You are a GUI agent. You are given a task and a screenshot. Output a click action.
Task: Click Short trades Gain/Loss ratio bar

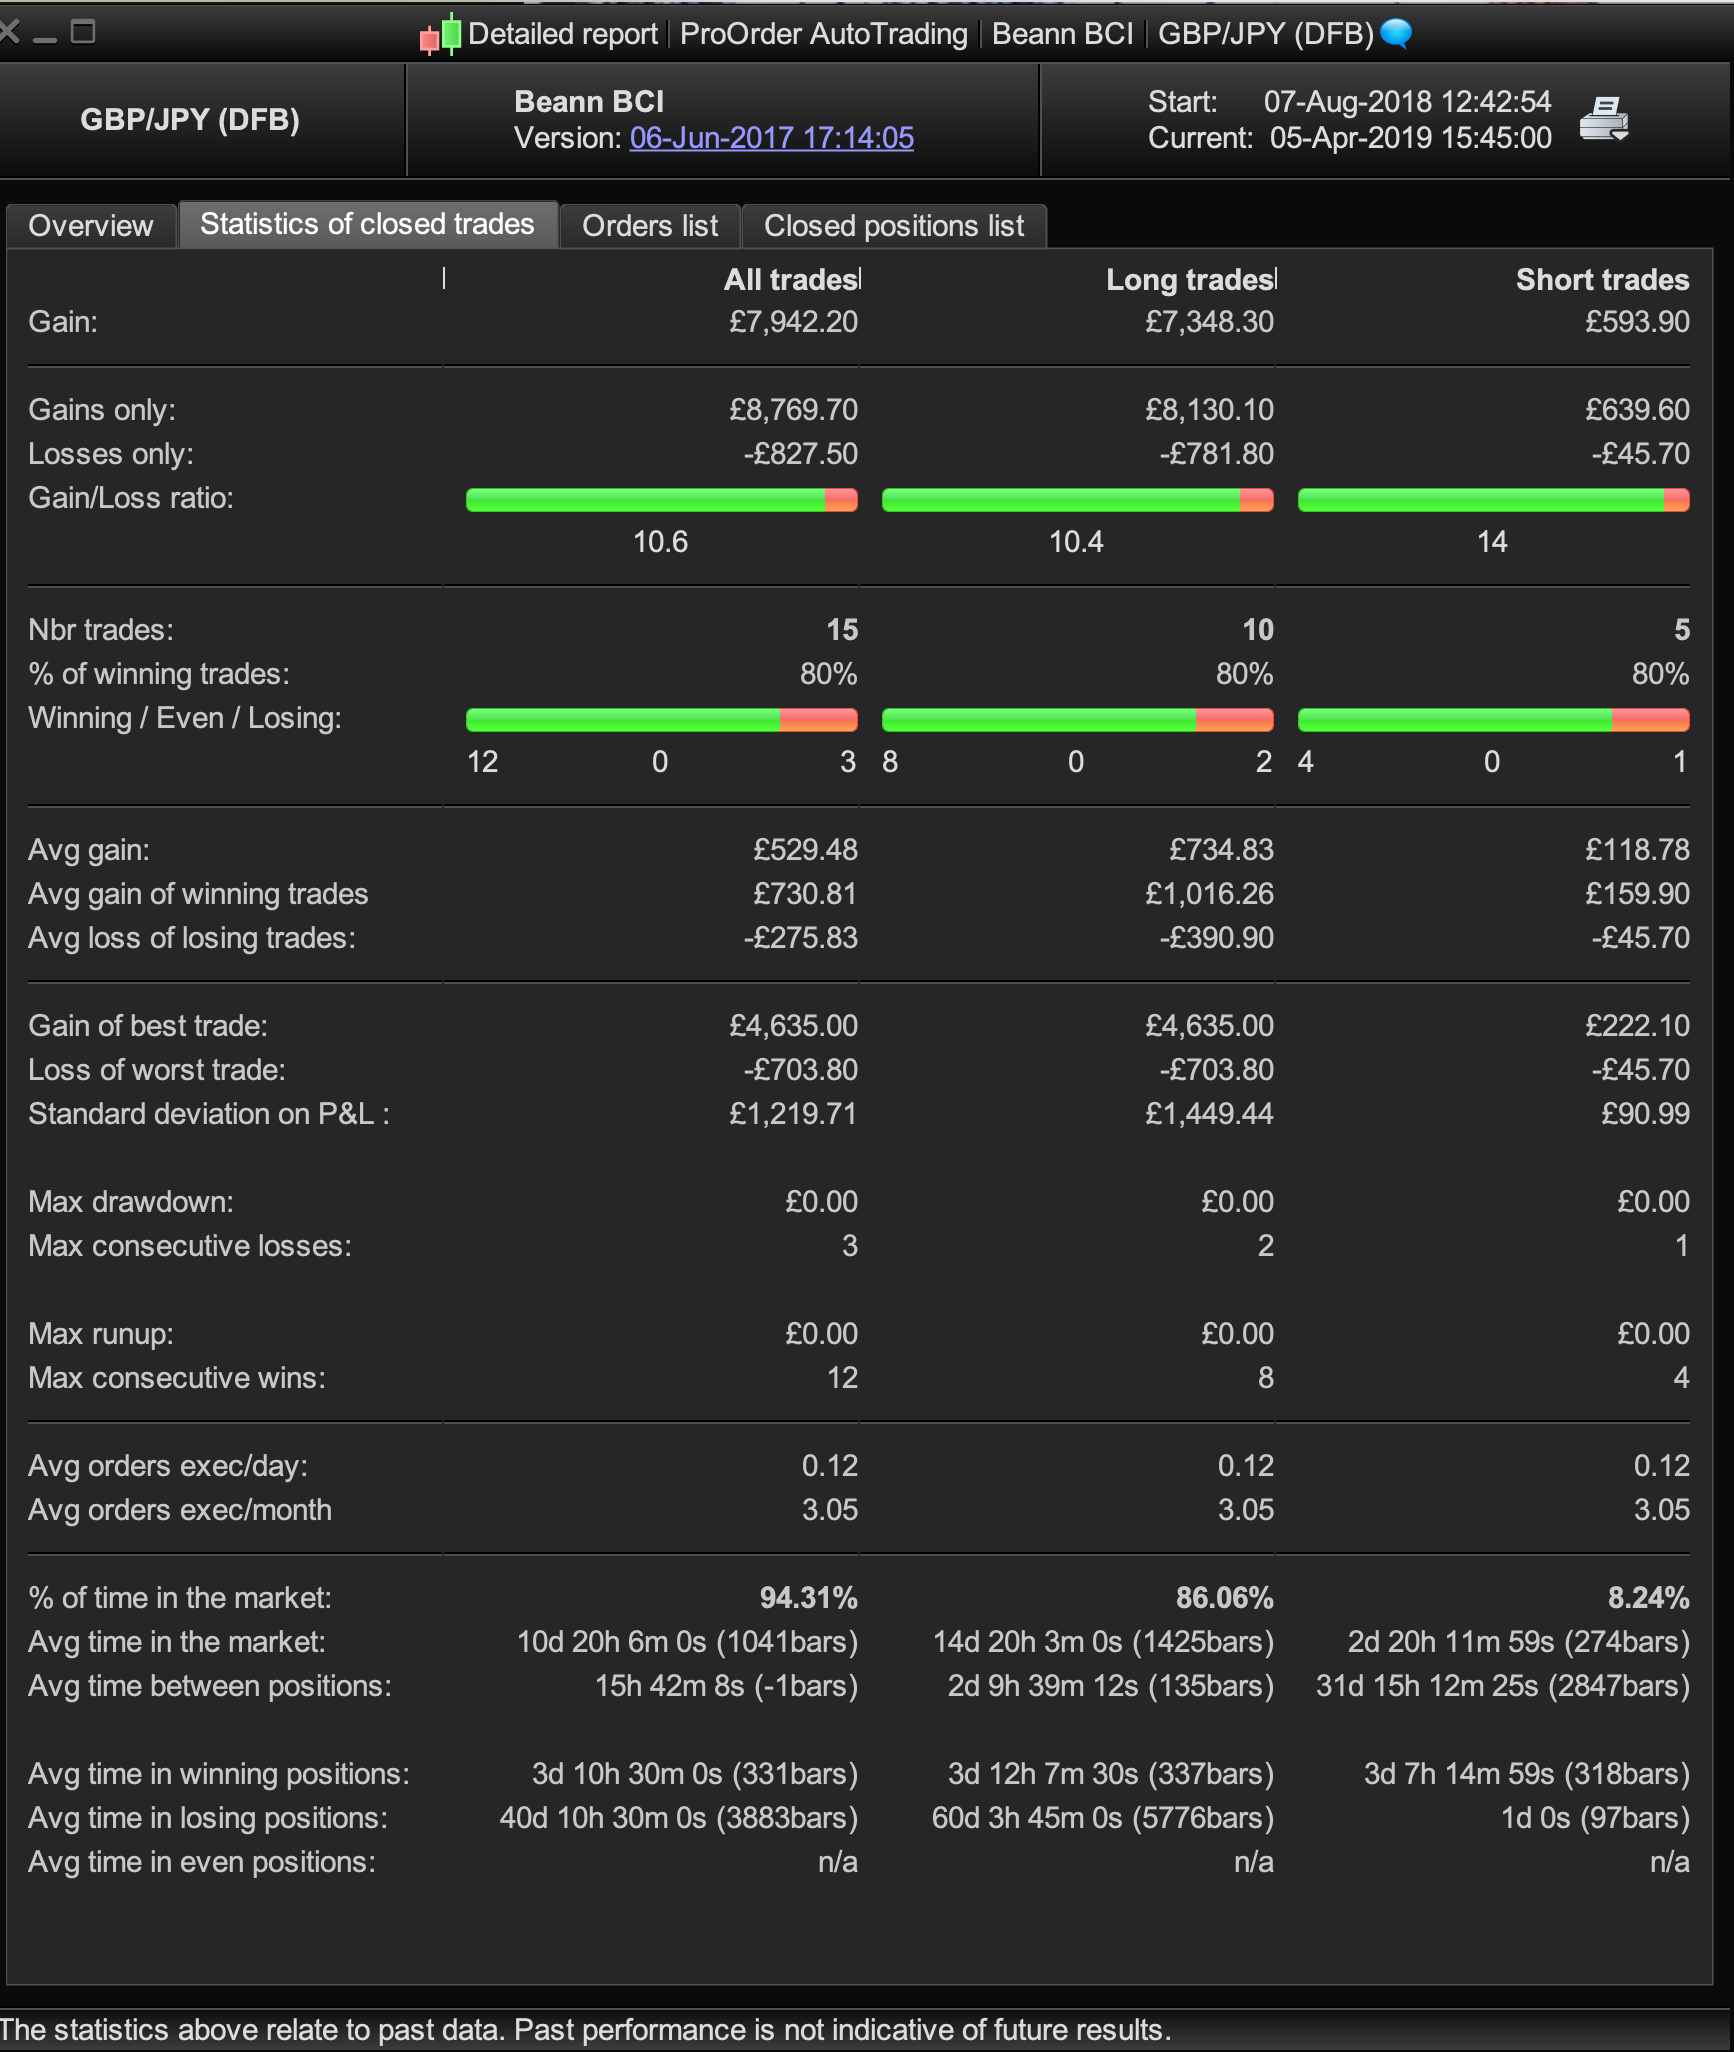click(x=1493, y=500)
